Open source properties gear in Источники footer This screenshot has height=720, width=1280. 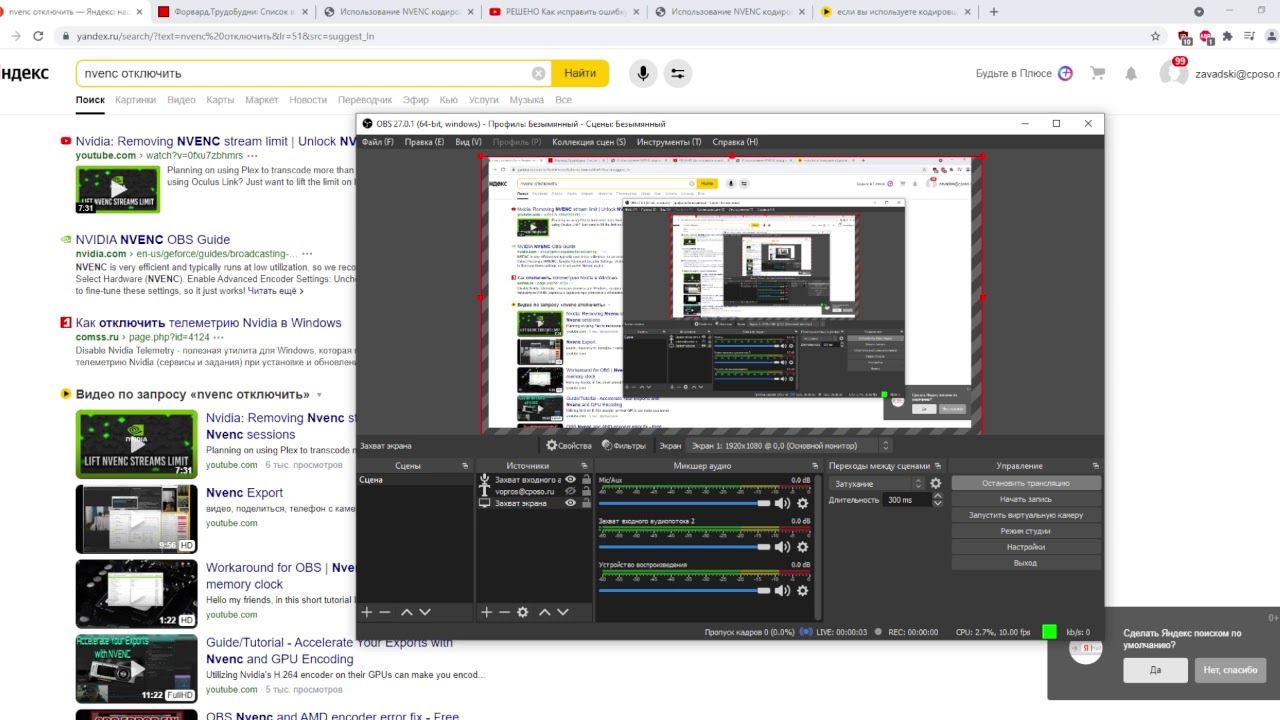coord(522,612)
